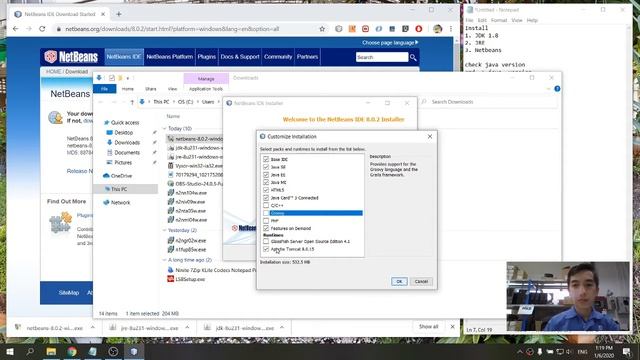Toggle the HTML5 pack checkbox
640x360 pixels.
tap(266, 190)
